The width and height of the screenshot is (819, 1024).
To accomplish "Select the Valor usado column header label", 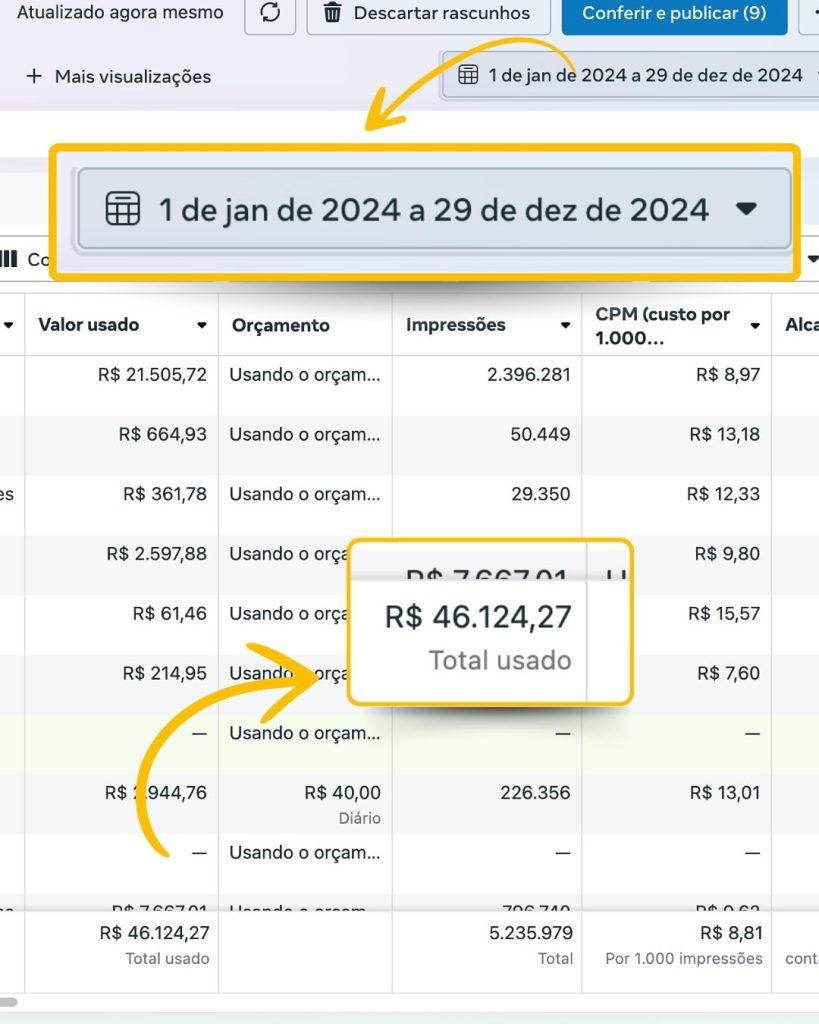I will (89, 325).
